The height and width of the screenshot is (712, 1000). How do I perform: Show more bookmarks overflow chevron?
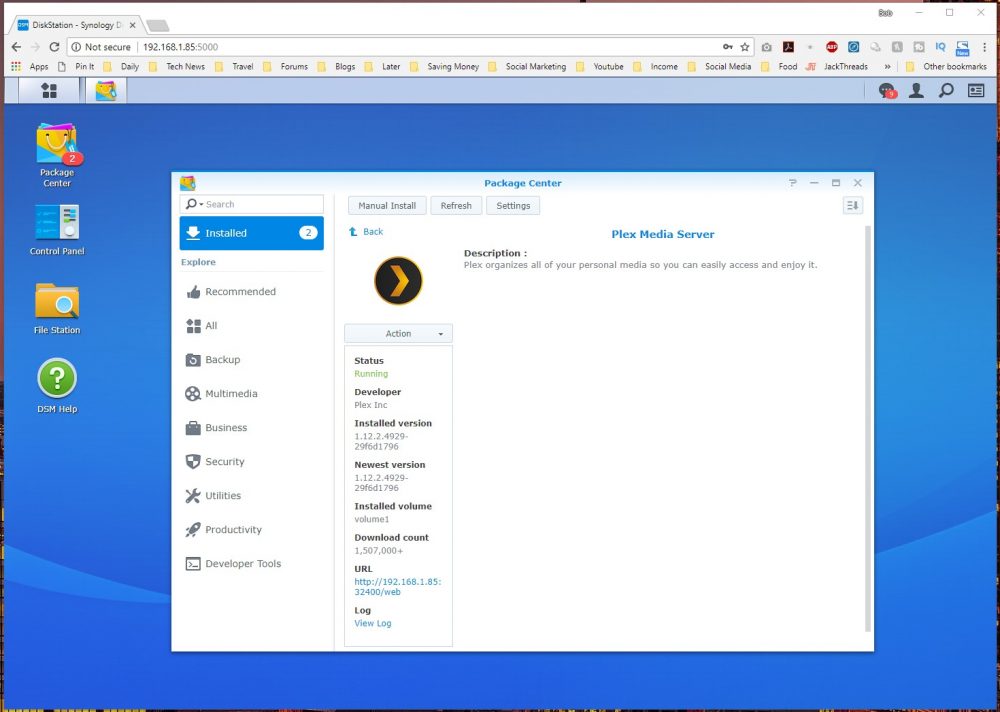click(x=887, y=66)
